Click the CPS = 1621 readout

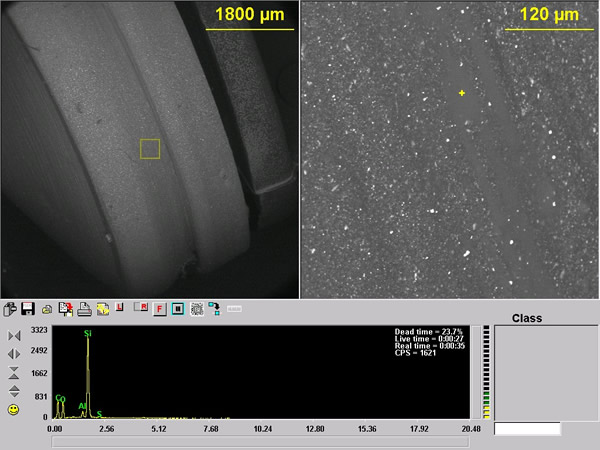[x=415, y=352]
